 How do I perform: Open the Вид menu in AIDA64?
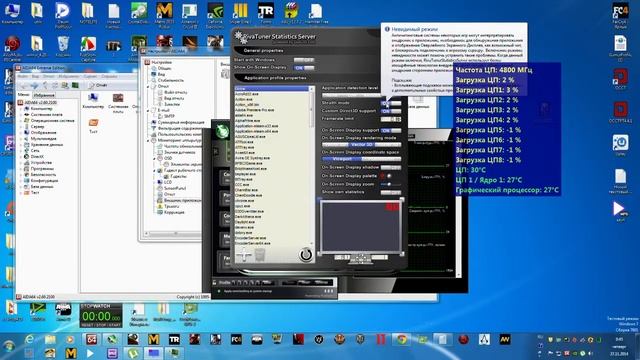(35, 76)
